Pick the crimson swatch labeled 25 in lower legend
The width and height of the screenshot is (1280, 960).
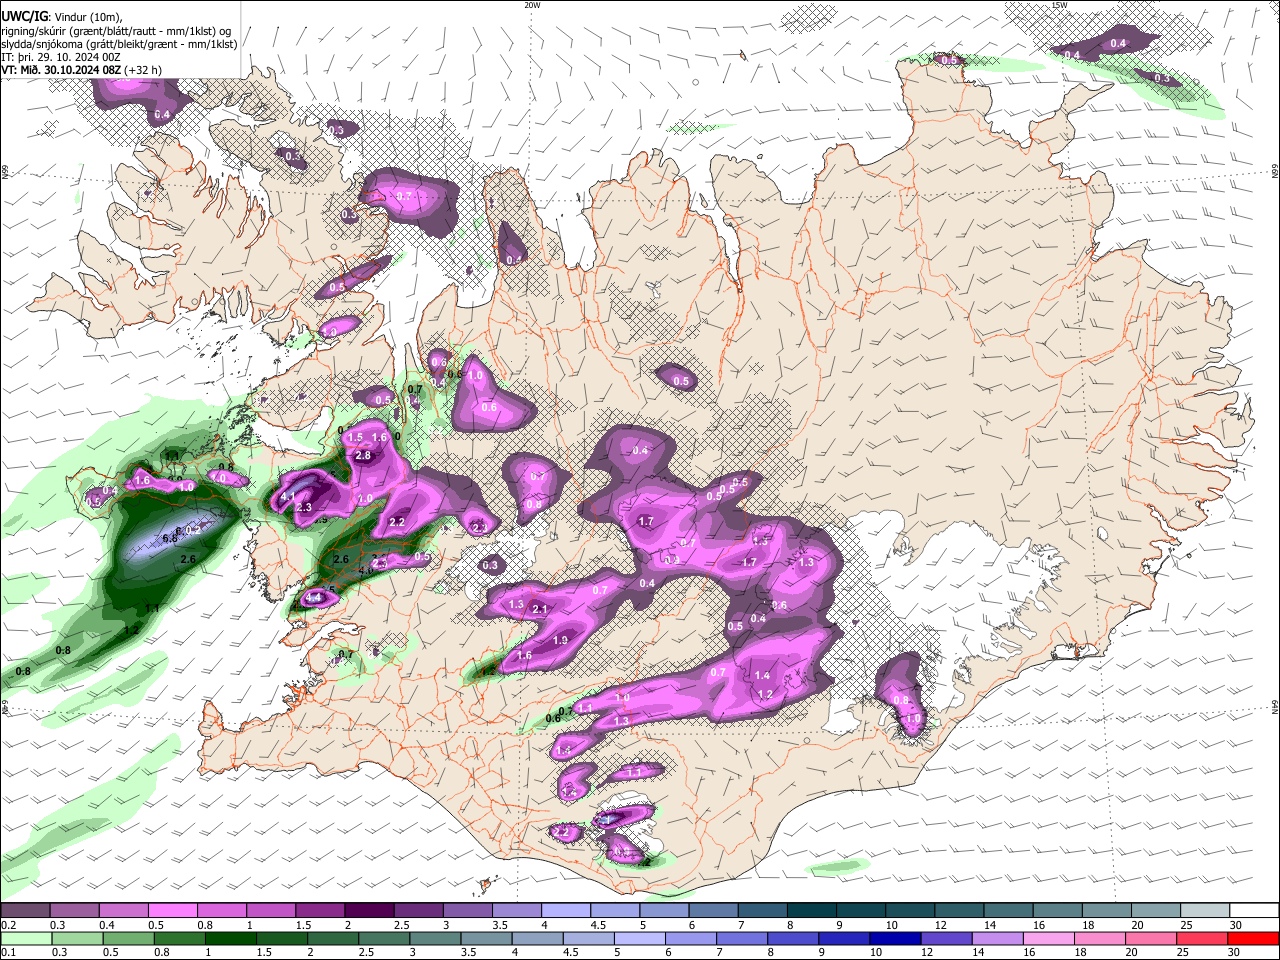[1201, 938]
